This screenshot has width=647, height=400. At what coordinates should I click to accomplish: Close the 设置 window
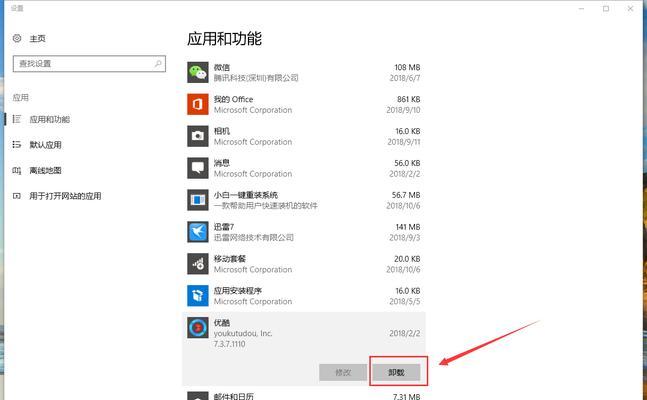pos(630,8)
